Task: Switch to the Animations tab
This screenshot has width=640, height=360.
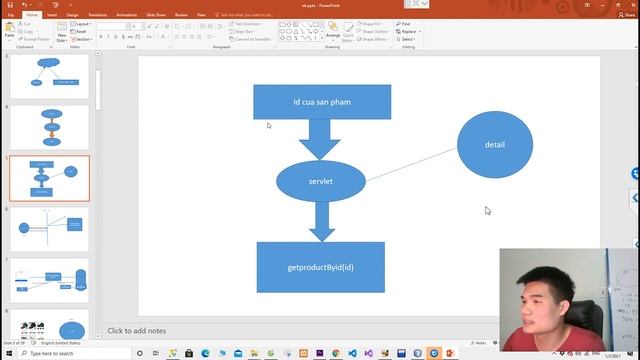Action: [127, 15]
